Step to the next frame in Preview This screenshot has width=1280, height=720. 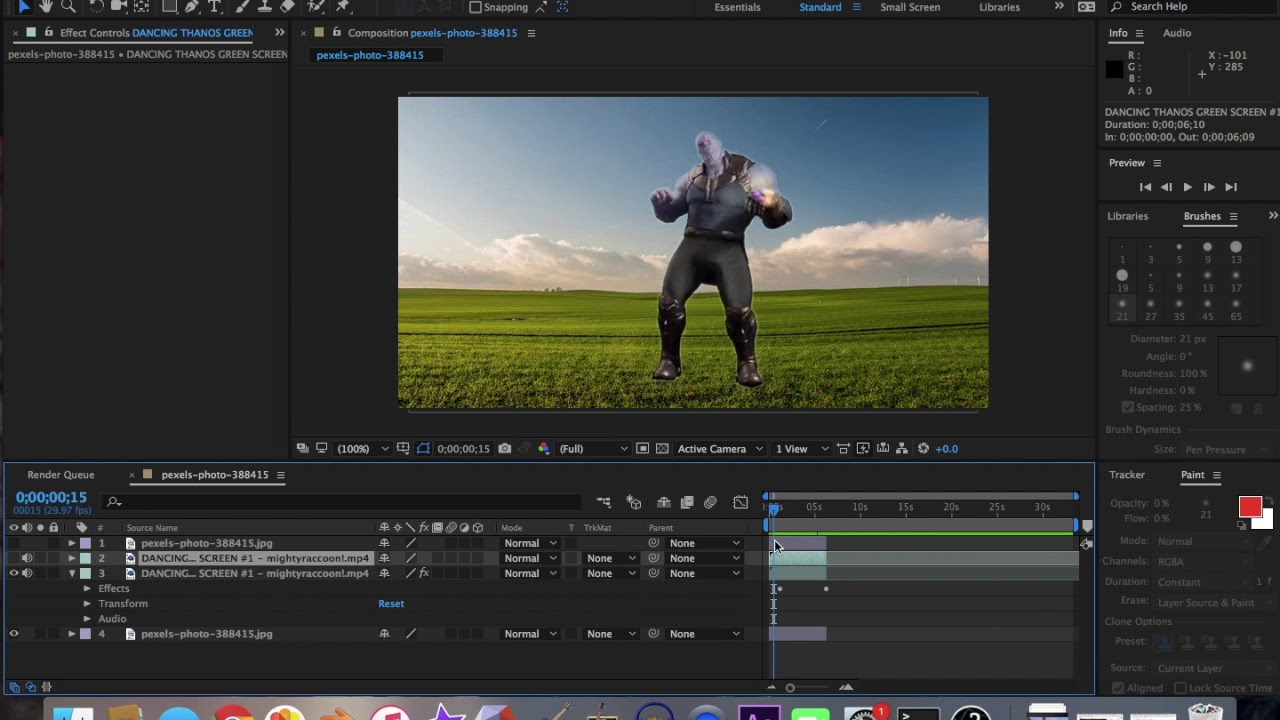[x=1209, y=187]
